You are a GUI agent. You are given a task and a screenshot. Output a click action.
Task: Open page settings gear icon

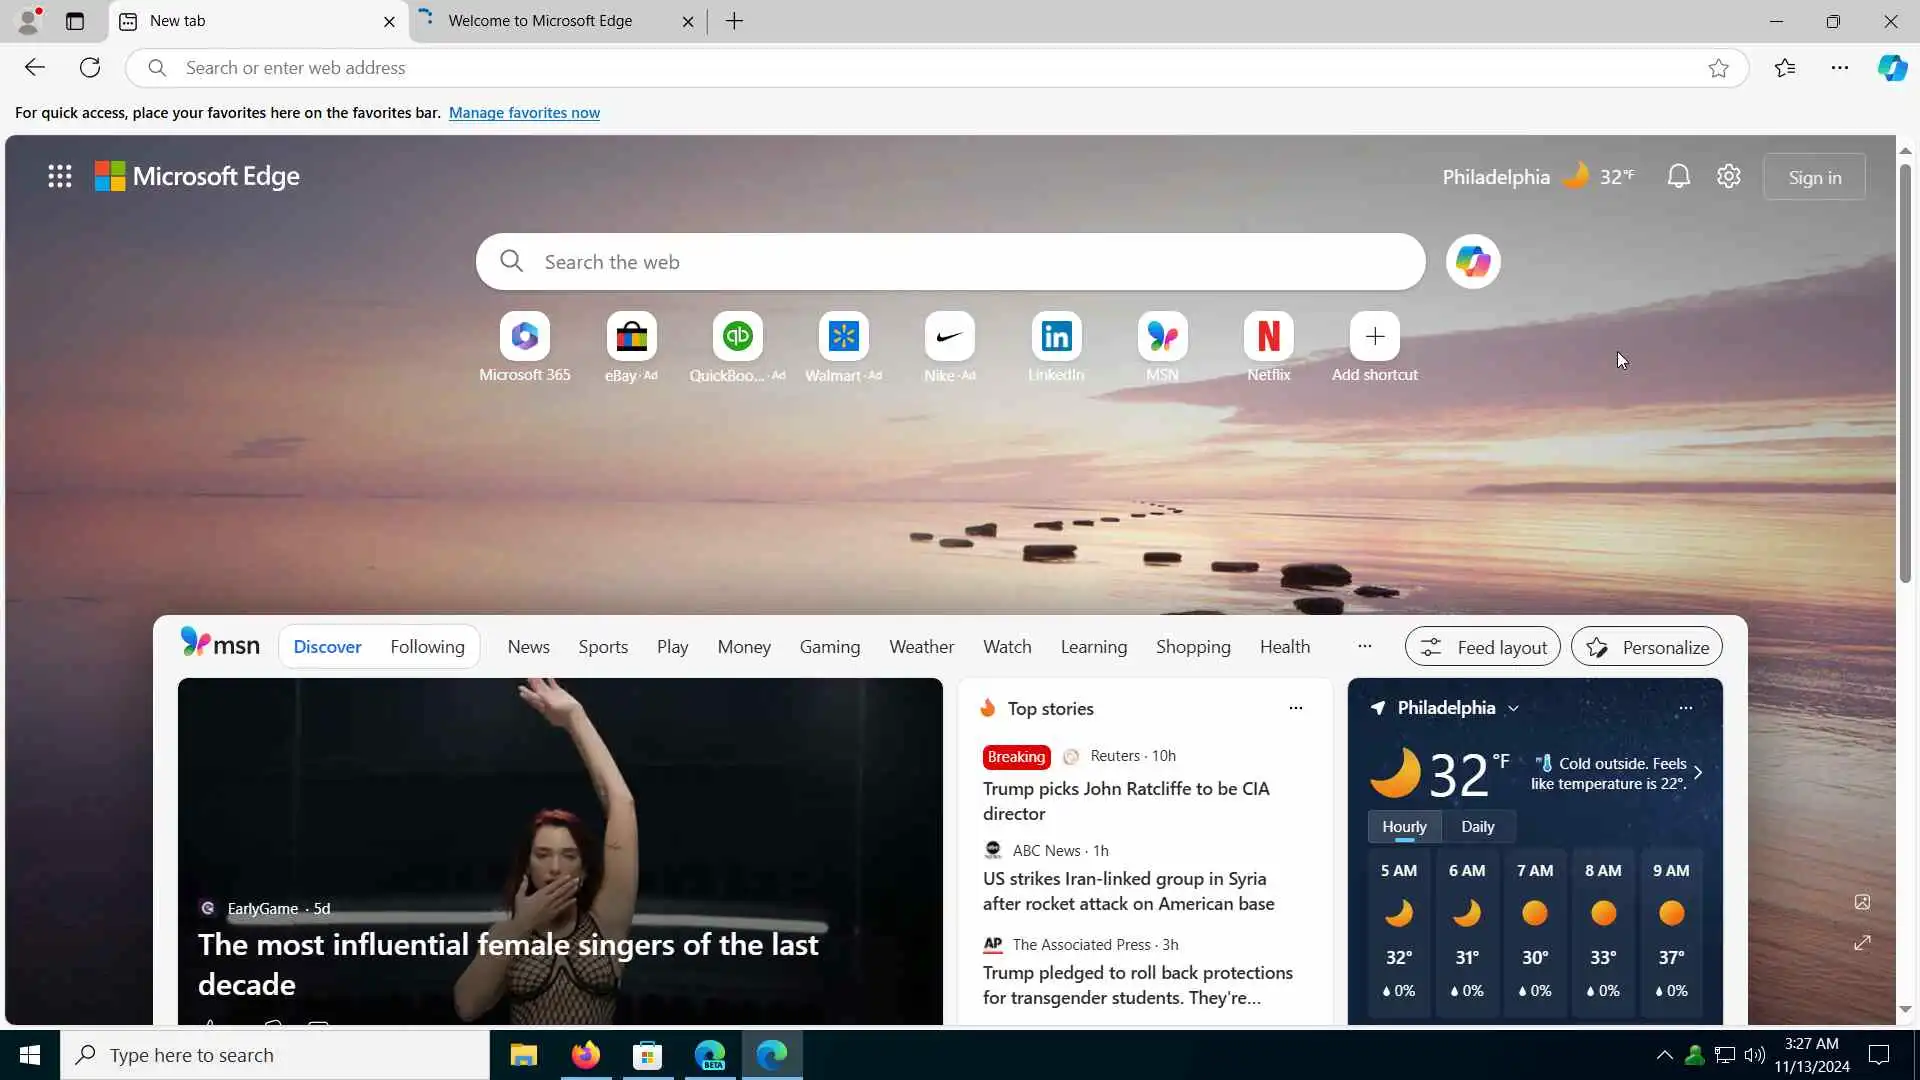point(1729,177)
